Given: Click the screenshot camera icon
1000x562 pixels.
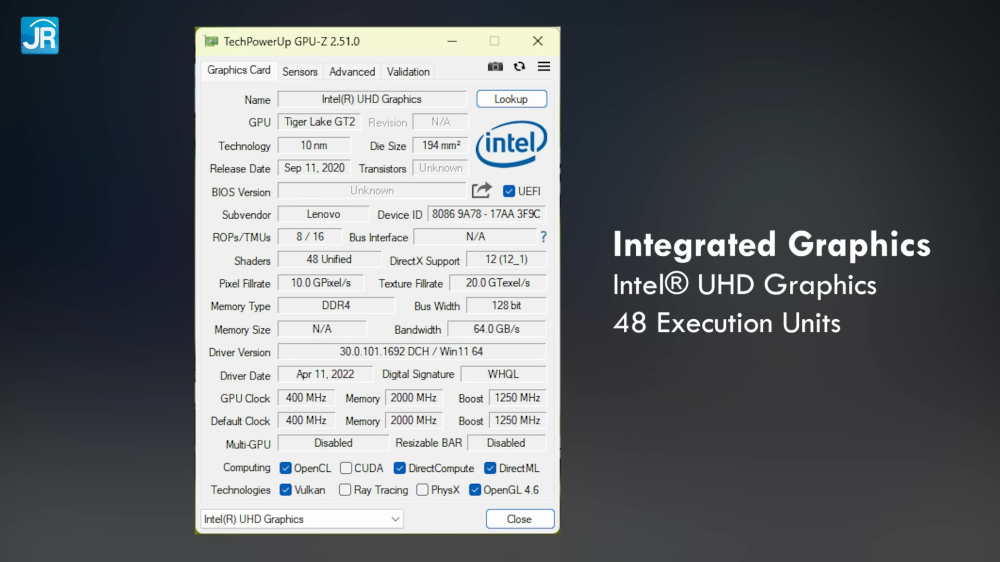Looking at the screenshot, I should (x=495, y=67).
